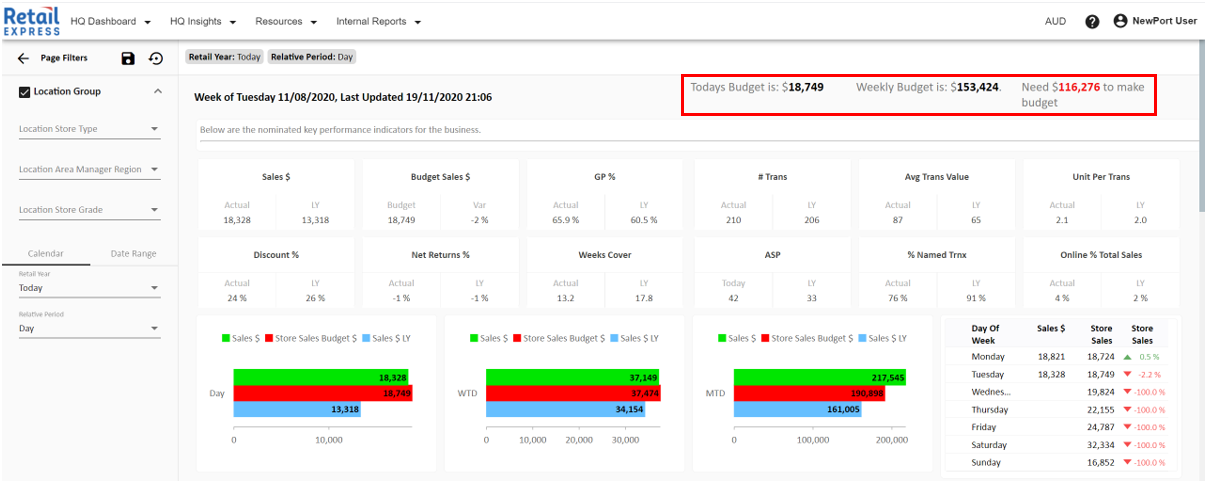This screenshot has height=482, width=1205.
Task: Click the green Sales $ legend swatch in Day chart
Action: [x=227, y=339]
